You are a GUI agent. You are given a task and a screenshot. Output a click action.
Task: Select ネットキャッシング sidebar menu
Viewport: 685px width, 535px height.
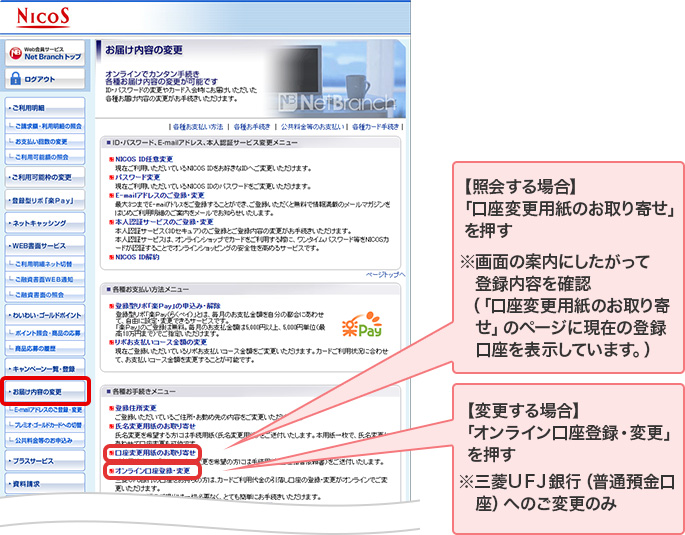(x=45, y=223)
